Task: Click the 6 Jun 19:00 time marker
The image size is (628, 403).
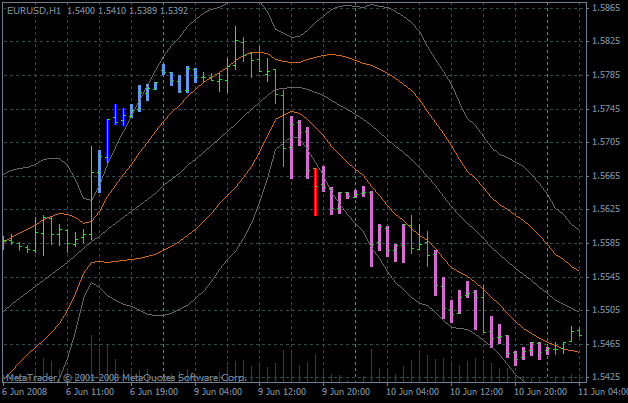Action: click(152, 393)
